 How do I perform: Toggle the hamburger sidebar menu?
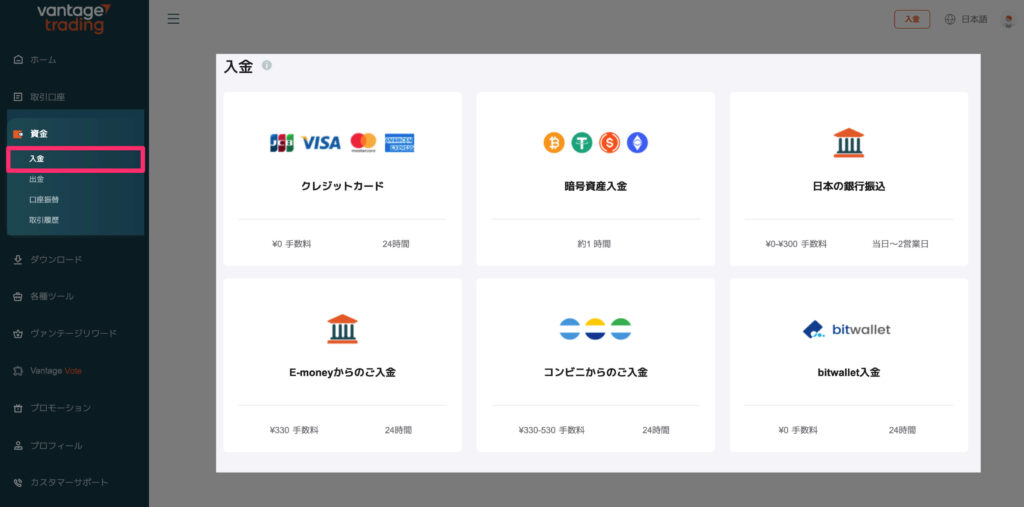pos(173,18)
